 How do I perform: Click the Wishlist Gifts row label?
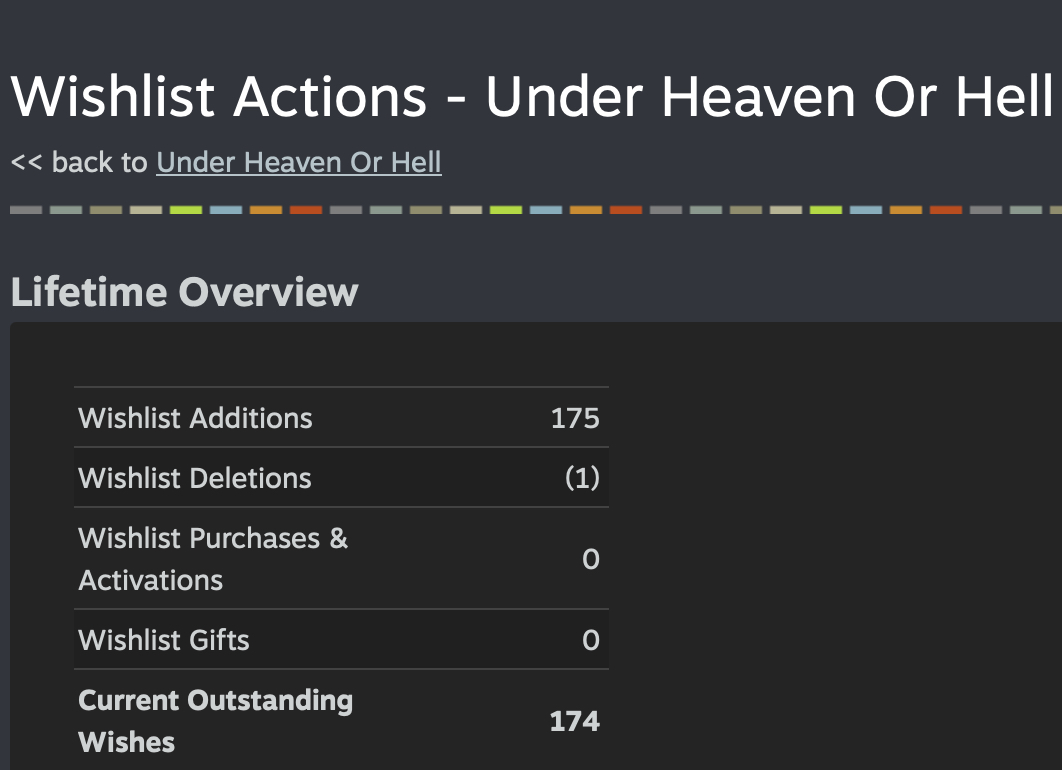click(x=164, y=640)
